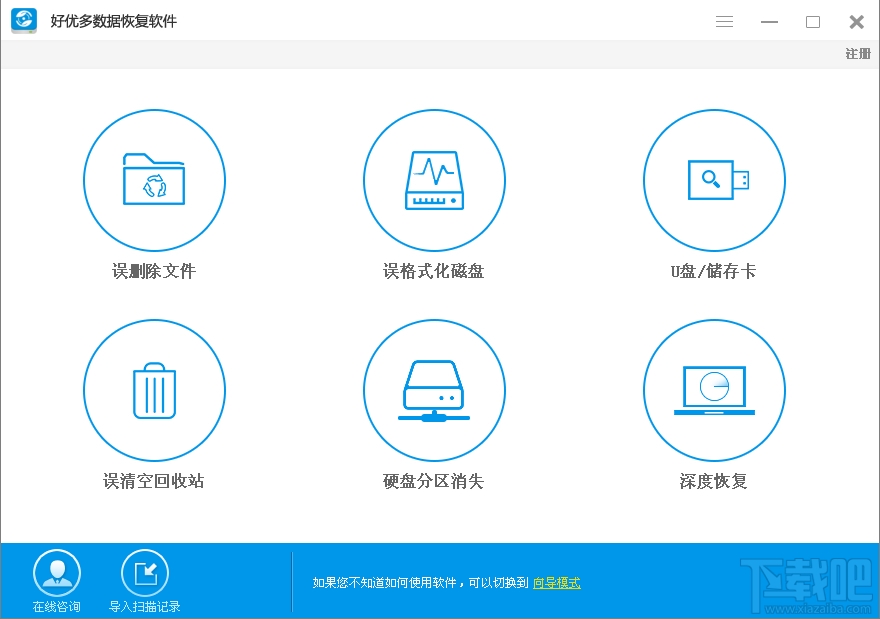Close the data recovery window
880x619 pixels.
856,22
